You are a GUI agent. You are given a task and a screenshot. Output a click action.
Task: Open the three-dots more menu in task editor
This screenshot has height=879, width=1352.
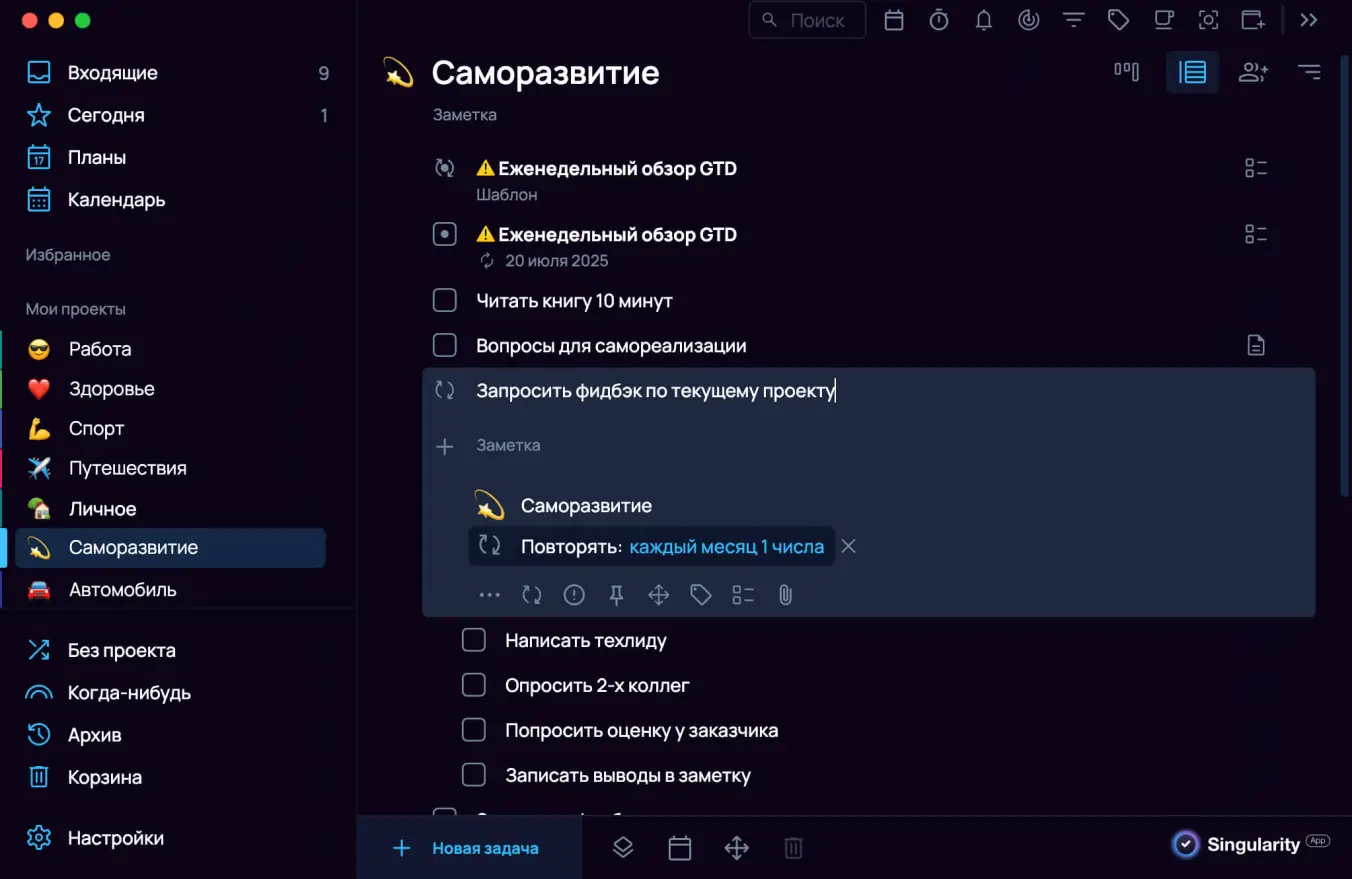pos(489,595)
